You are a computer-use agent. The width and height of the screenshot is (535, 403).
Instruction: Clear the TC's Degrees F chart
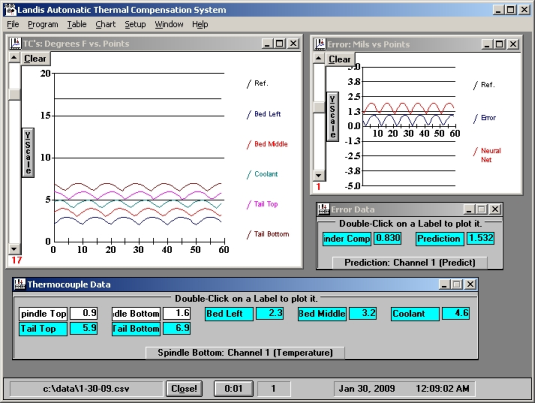click(x=35, y=59)
